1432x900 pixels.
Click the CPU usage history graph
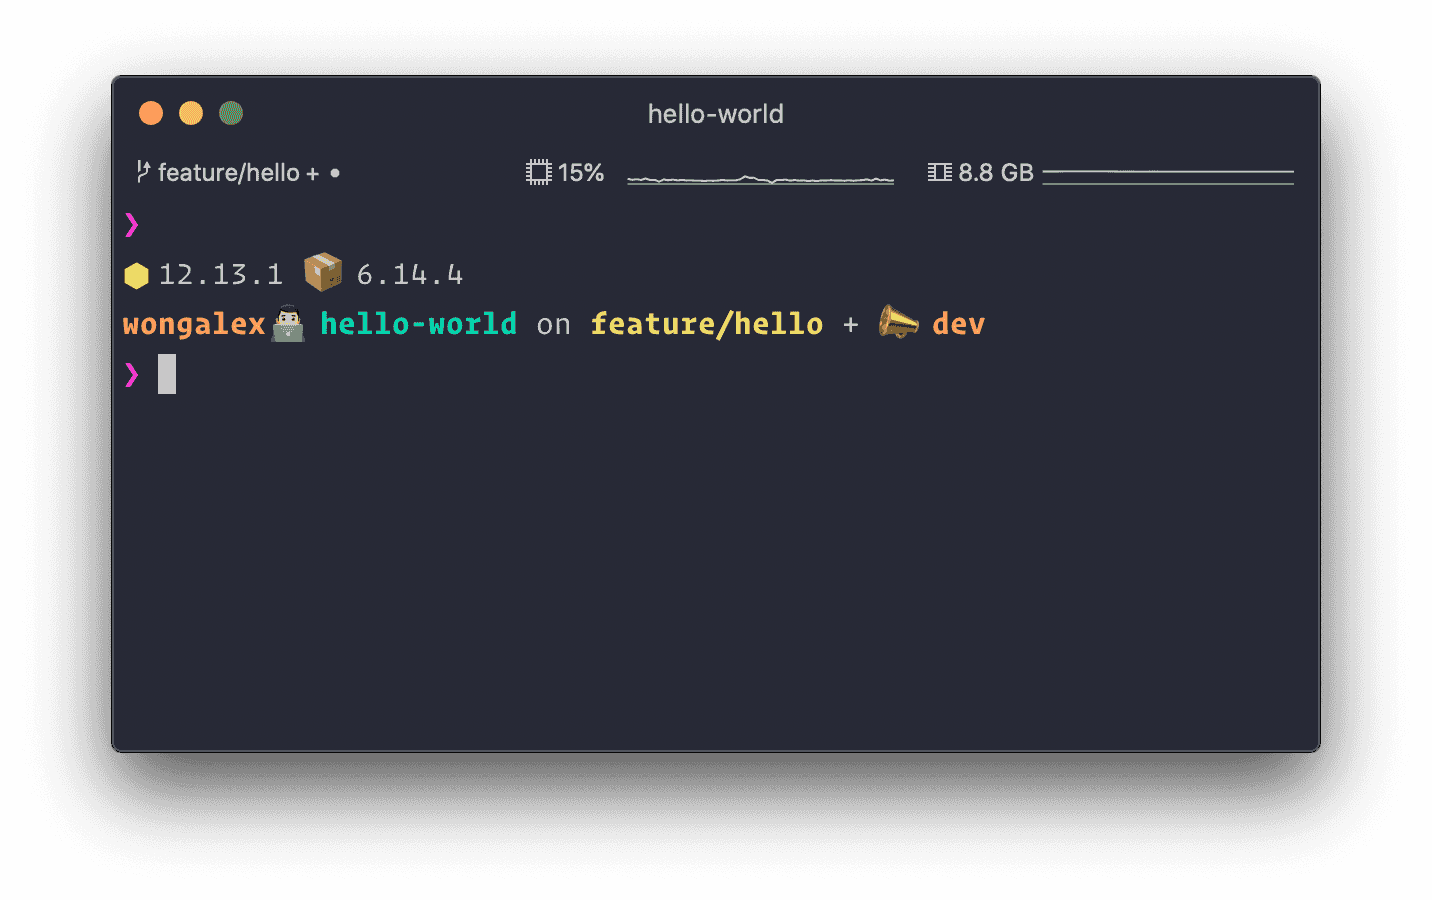(x=760, y=179)
